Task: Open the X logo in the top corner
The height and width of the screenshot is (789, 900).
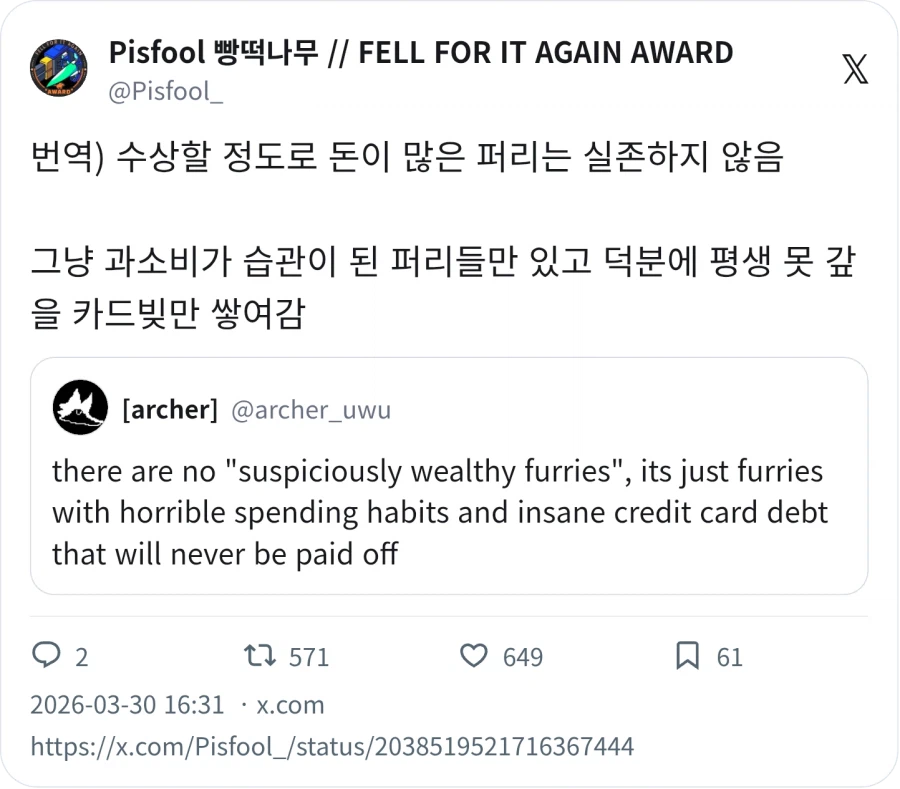Action: click(853, 70)
